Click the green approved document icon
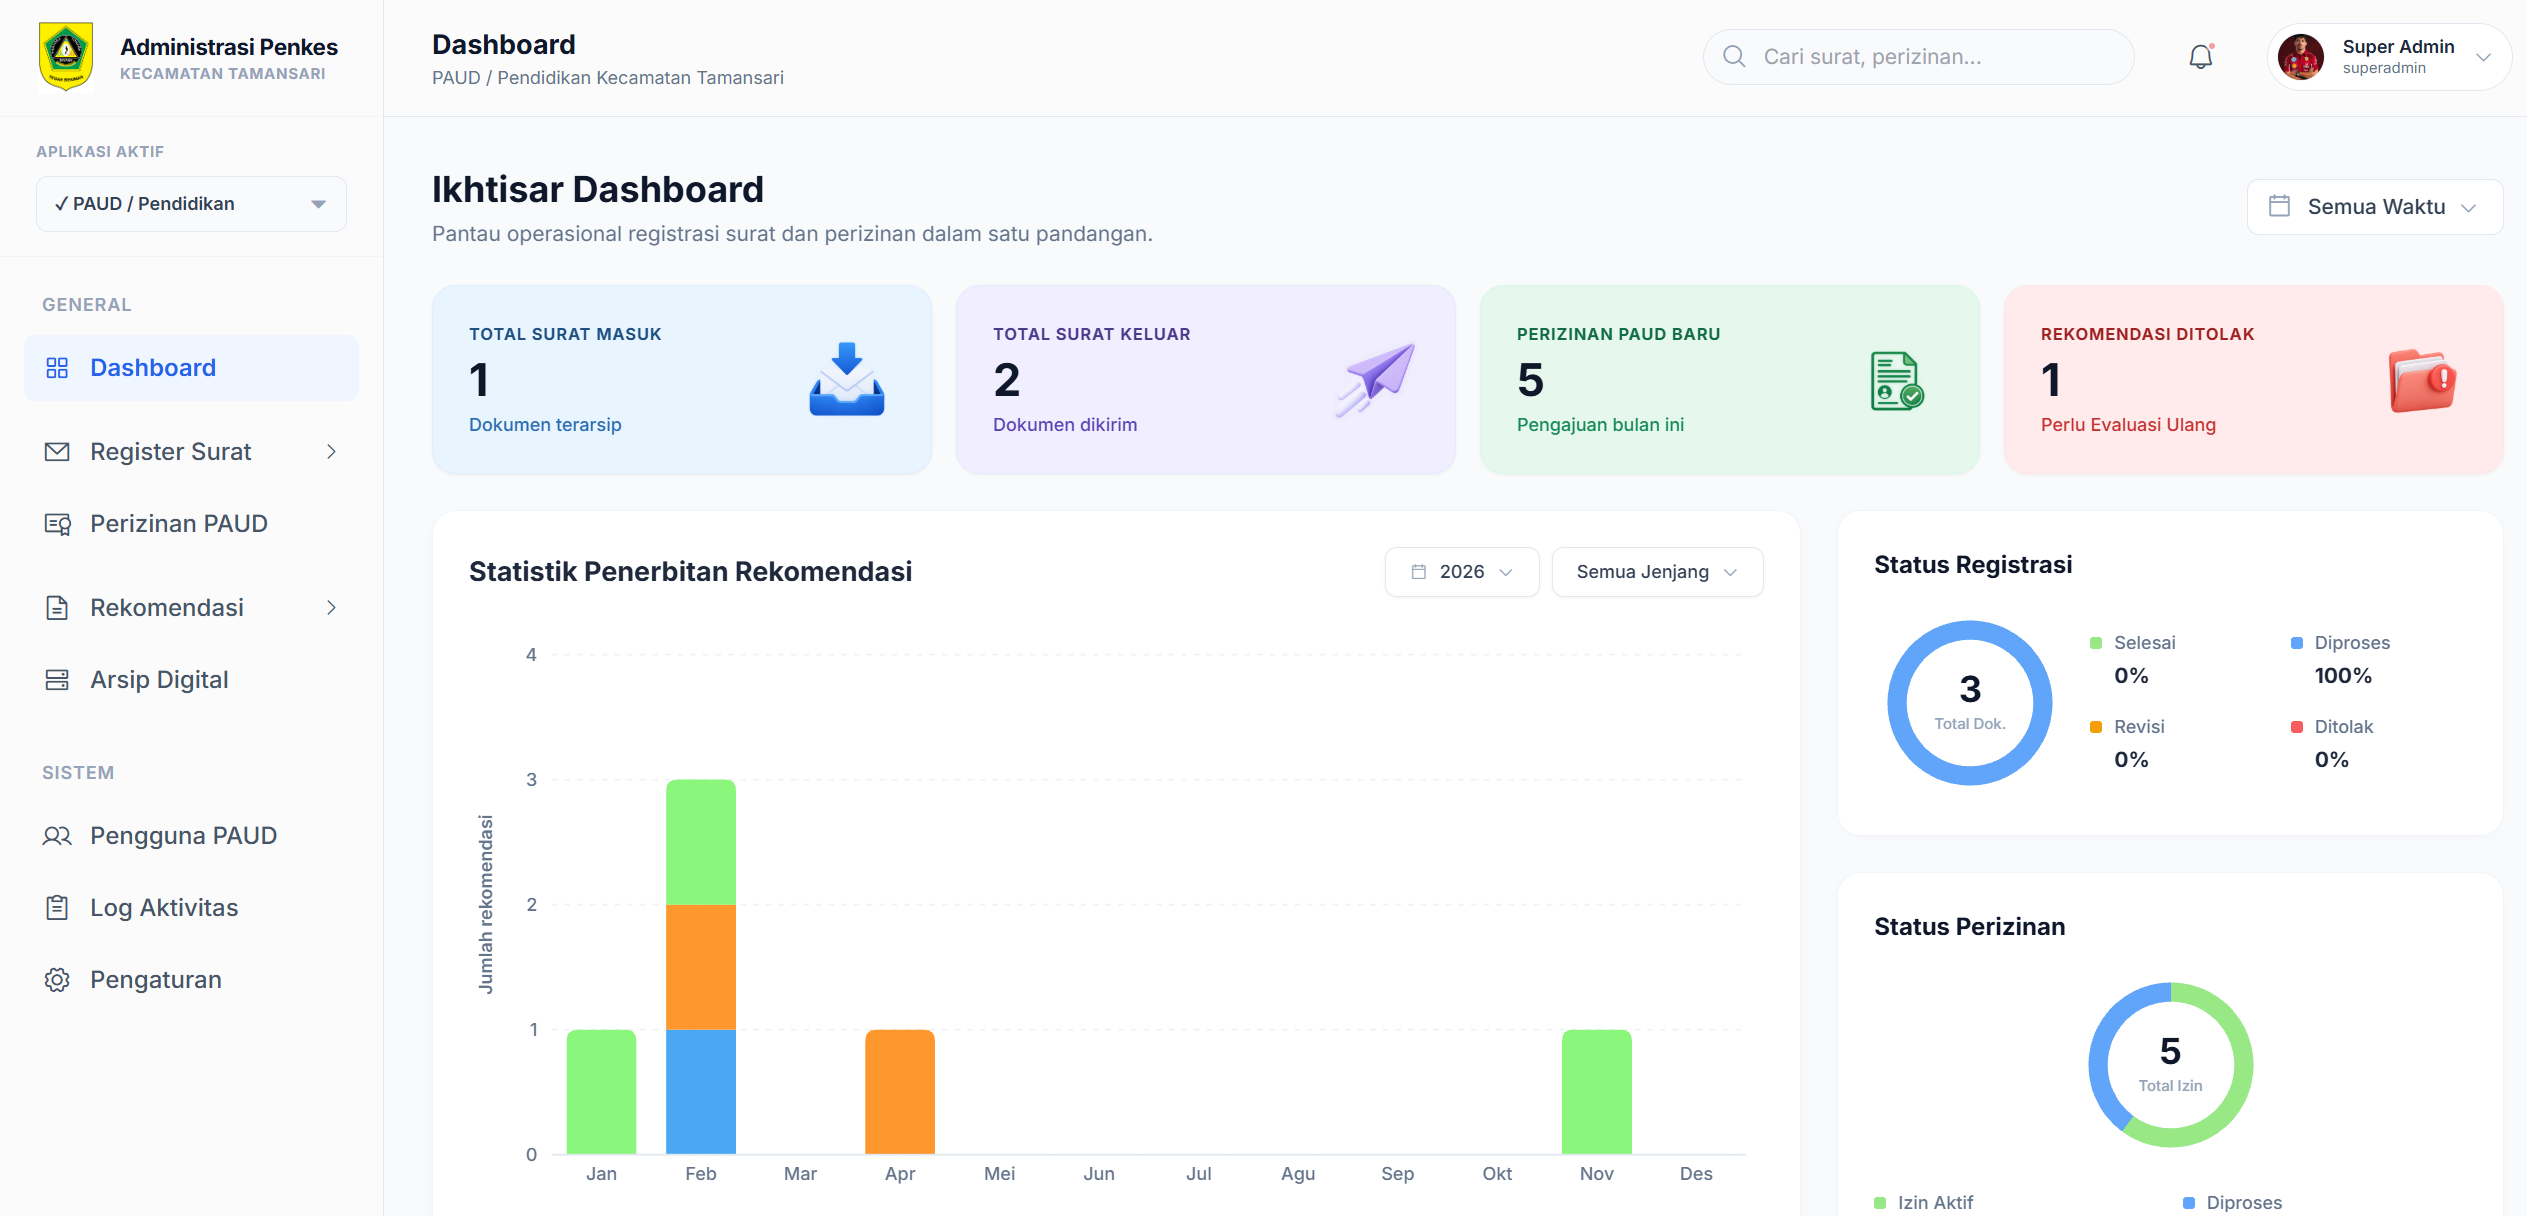The height and width of the screenshot is (1216, 2527). coord(1897,381)
